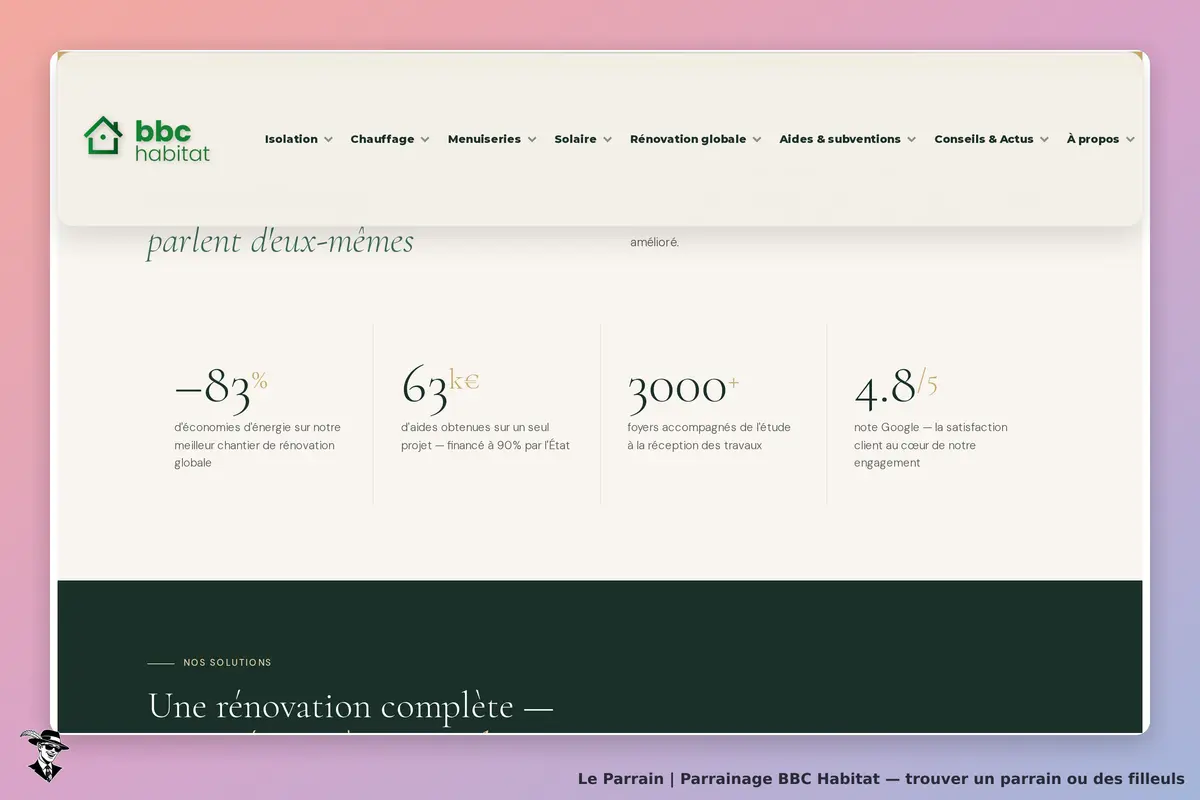The height and width of the screenshot is (800, 1200).
Task: Click the word "amélioré."
Action: click(x=654, y=242)
